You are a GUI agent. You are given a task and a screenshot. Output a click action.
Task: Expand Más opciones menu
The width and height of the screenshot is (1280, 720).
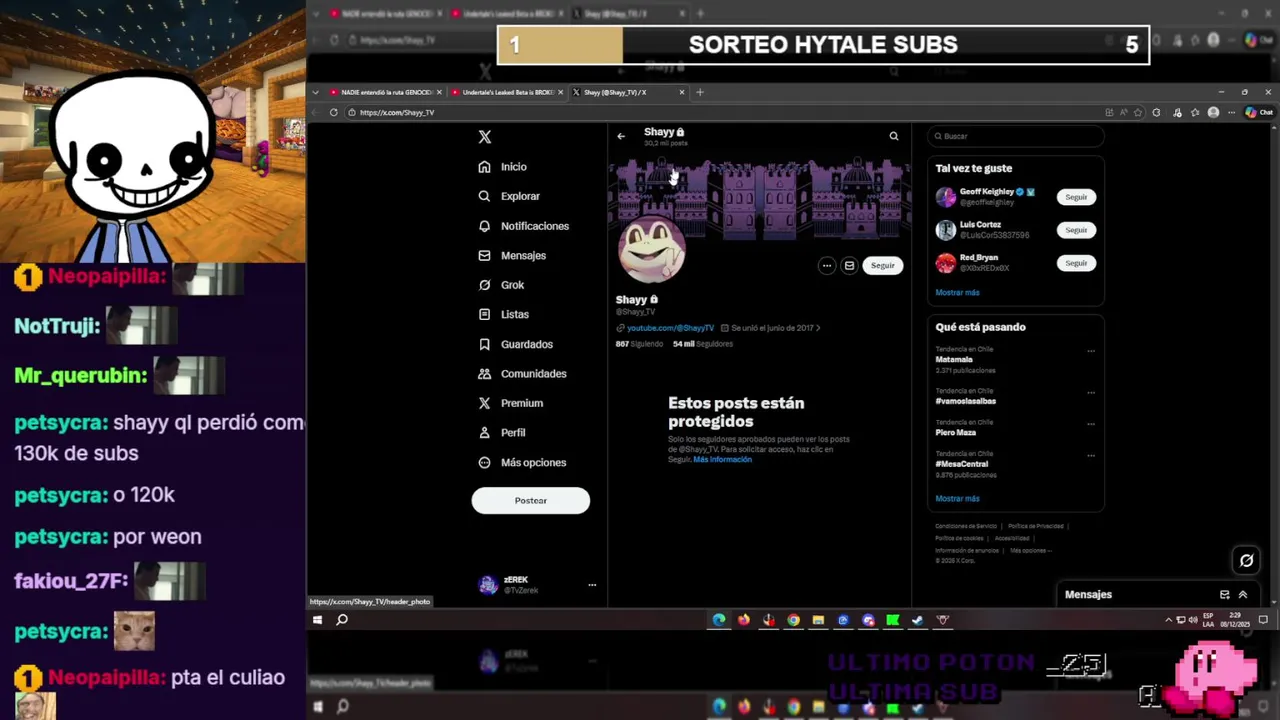click(522, 462)
